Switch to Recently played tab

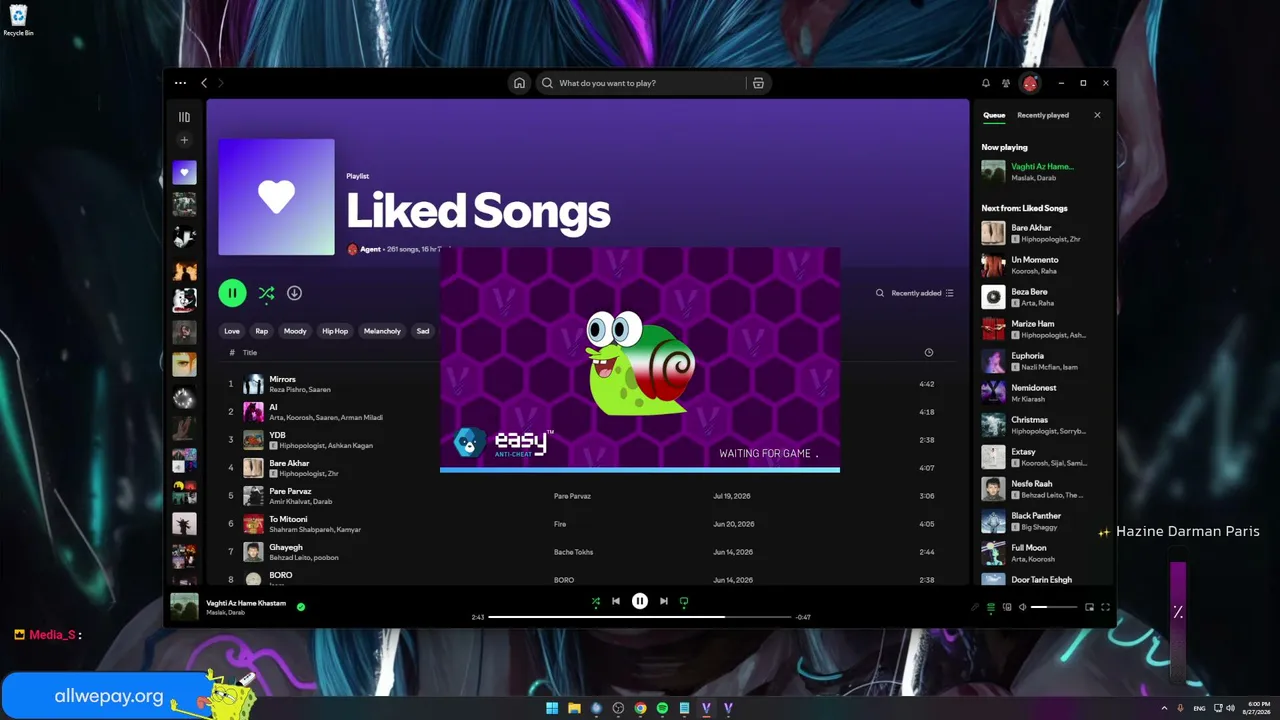pos(1043,115)
